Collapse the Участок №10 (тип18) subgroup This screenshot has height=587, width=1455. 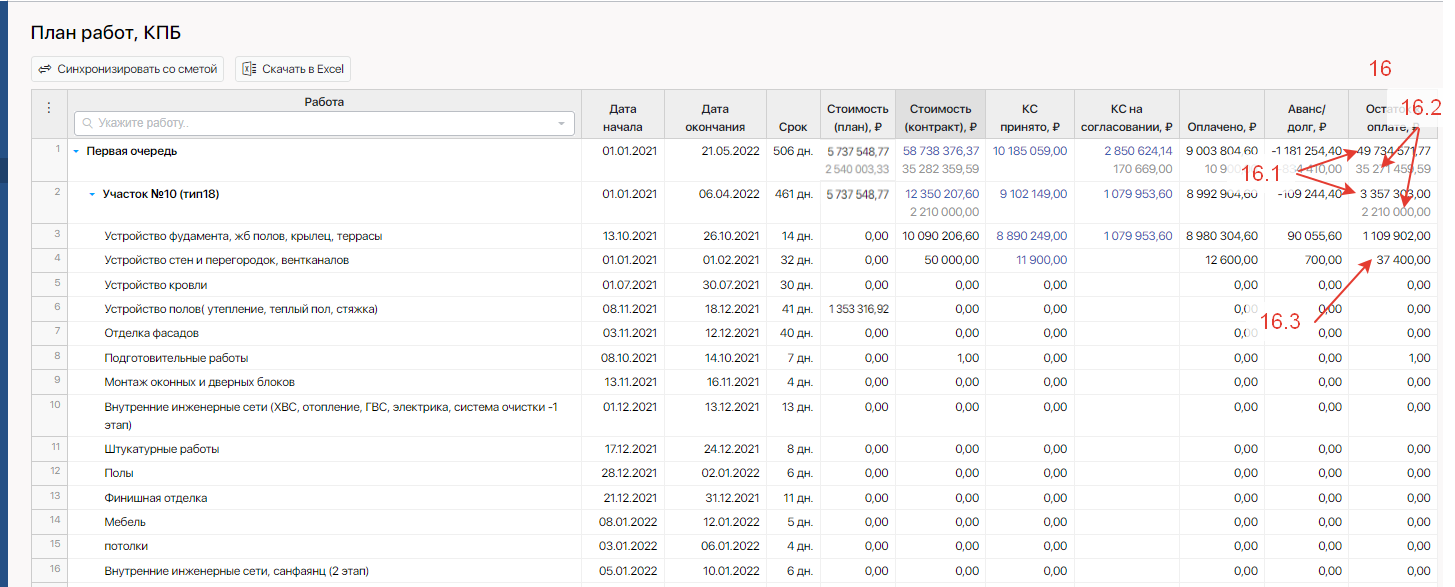click(92, 195)
